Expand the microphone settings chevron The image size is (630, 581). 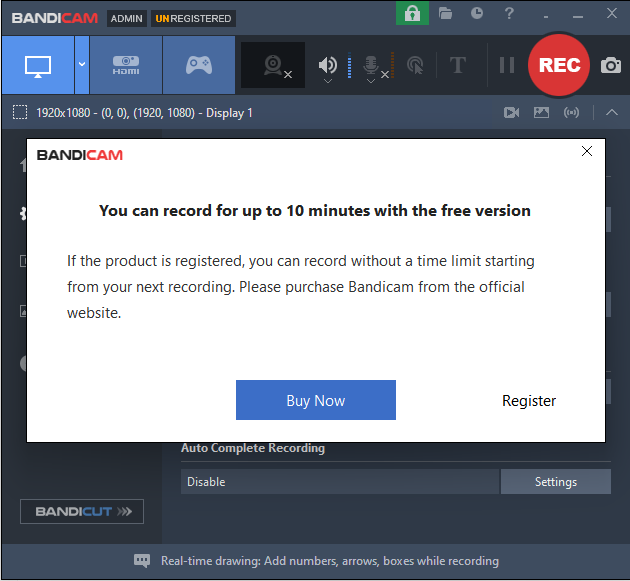(x=371, y=81)
